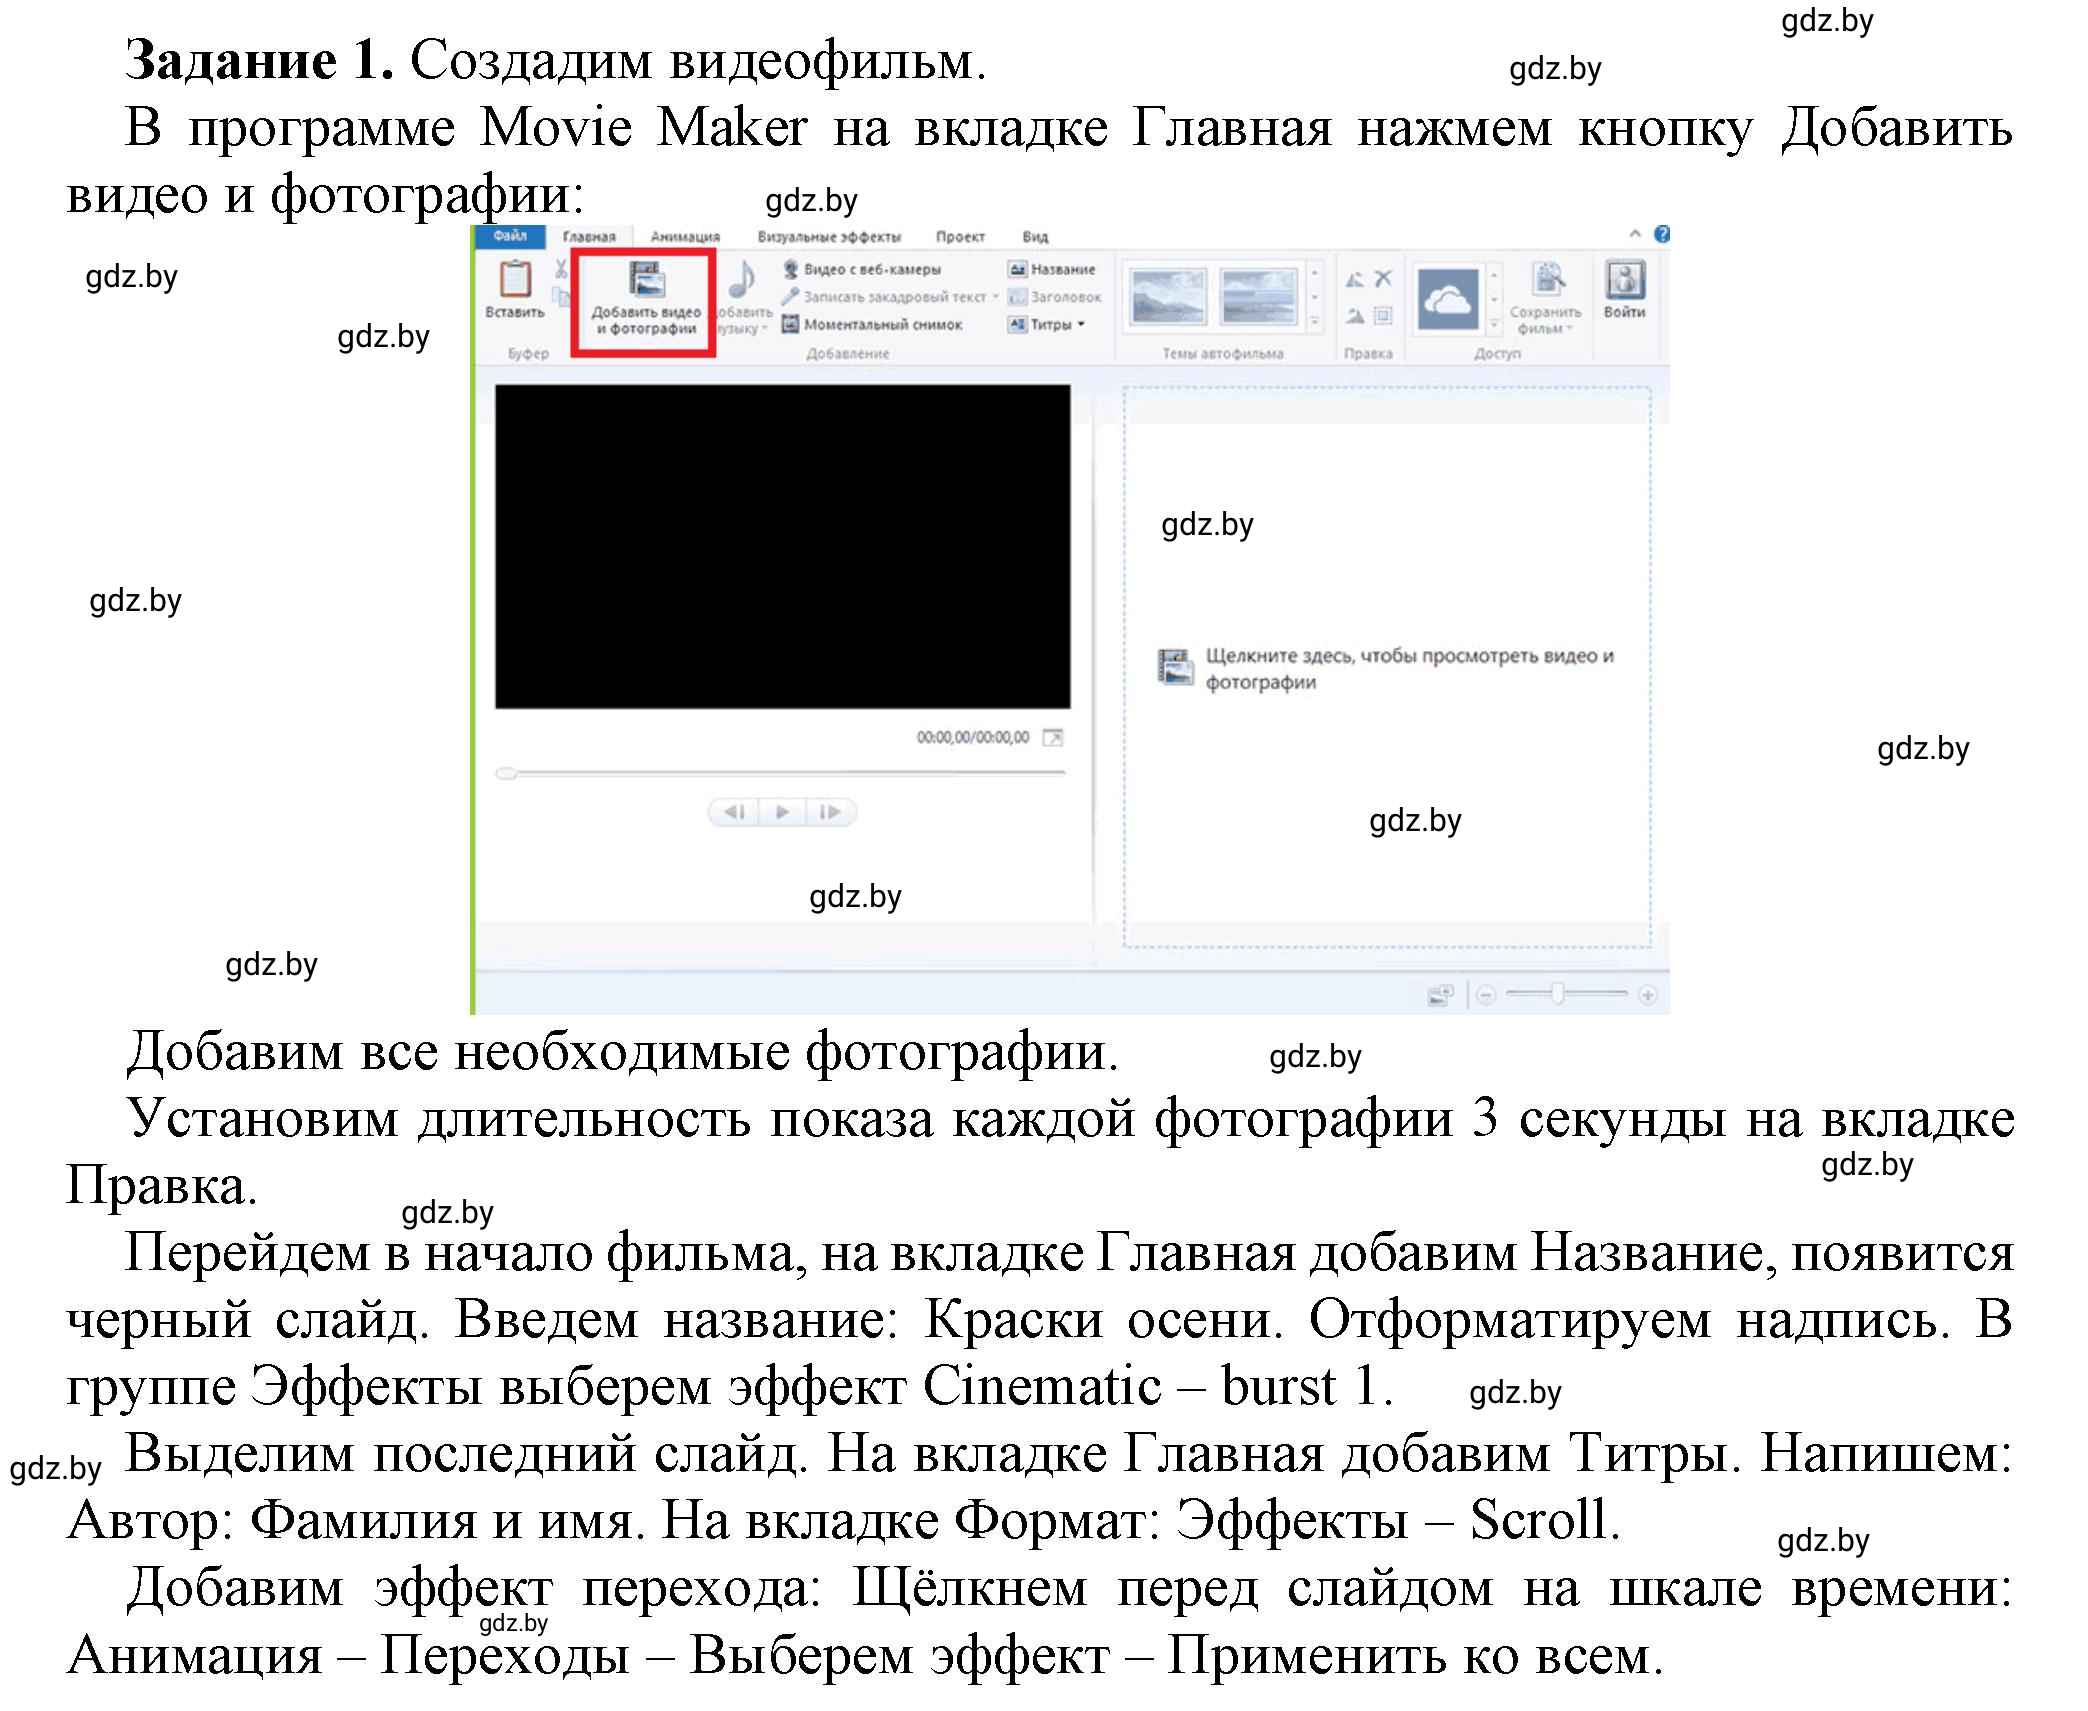Screen dimensions: 2088x1711
Task: Click the rotate left icon
Action: click(1355, 280)
